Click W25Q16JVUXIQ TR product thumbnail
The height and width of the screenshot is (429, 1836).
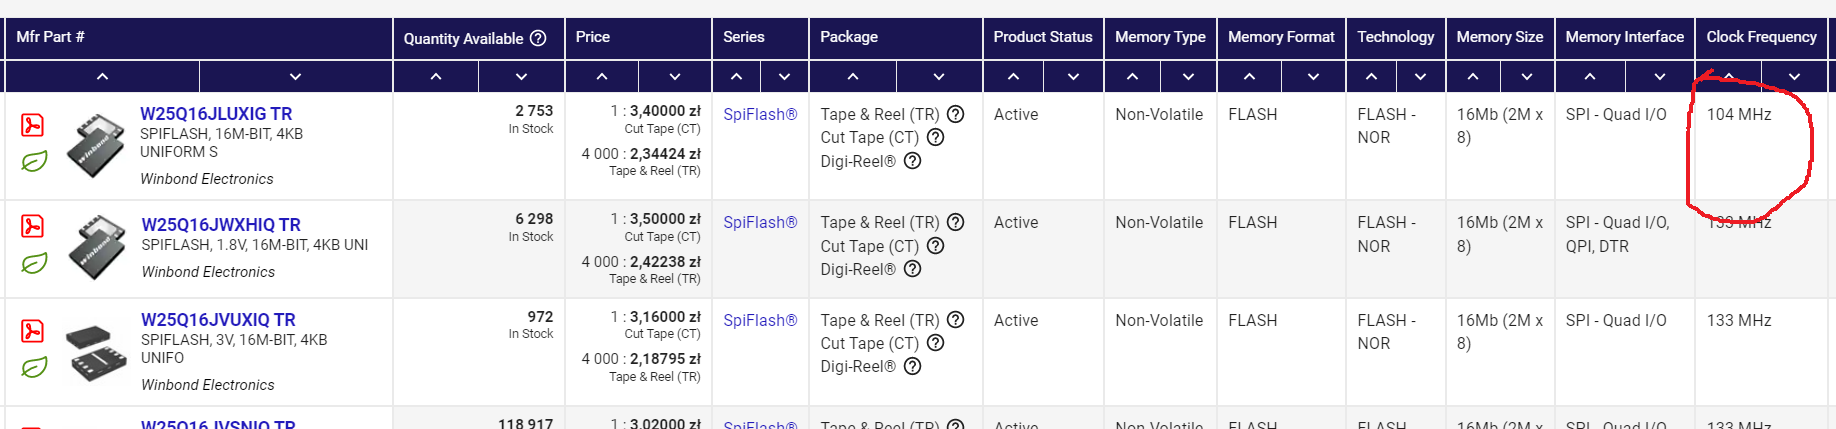click(95, 352)
